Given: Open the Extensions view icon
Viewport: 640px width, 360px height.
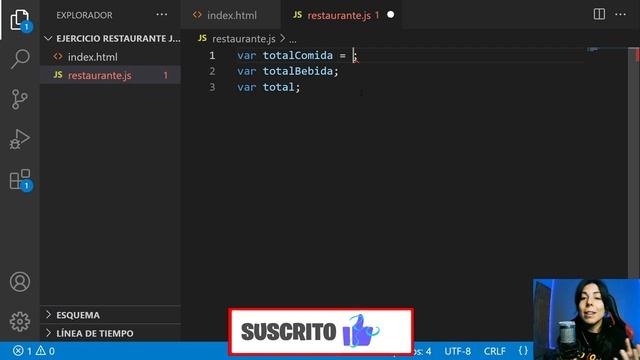Looking at the screenshot, I should pos(20,180).
